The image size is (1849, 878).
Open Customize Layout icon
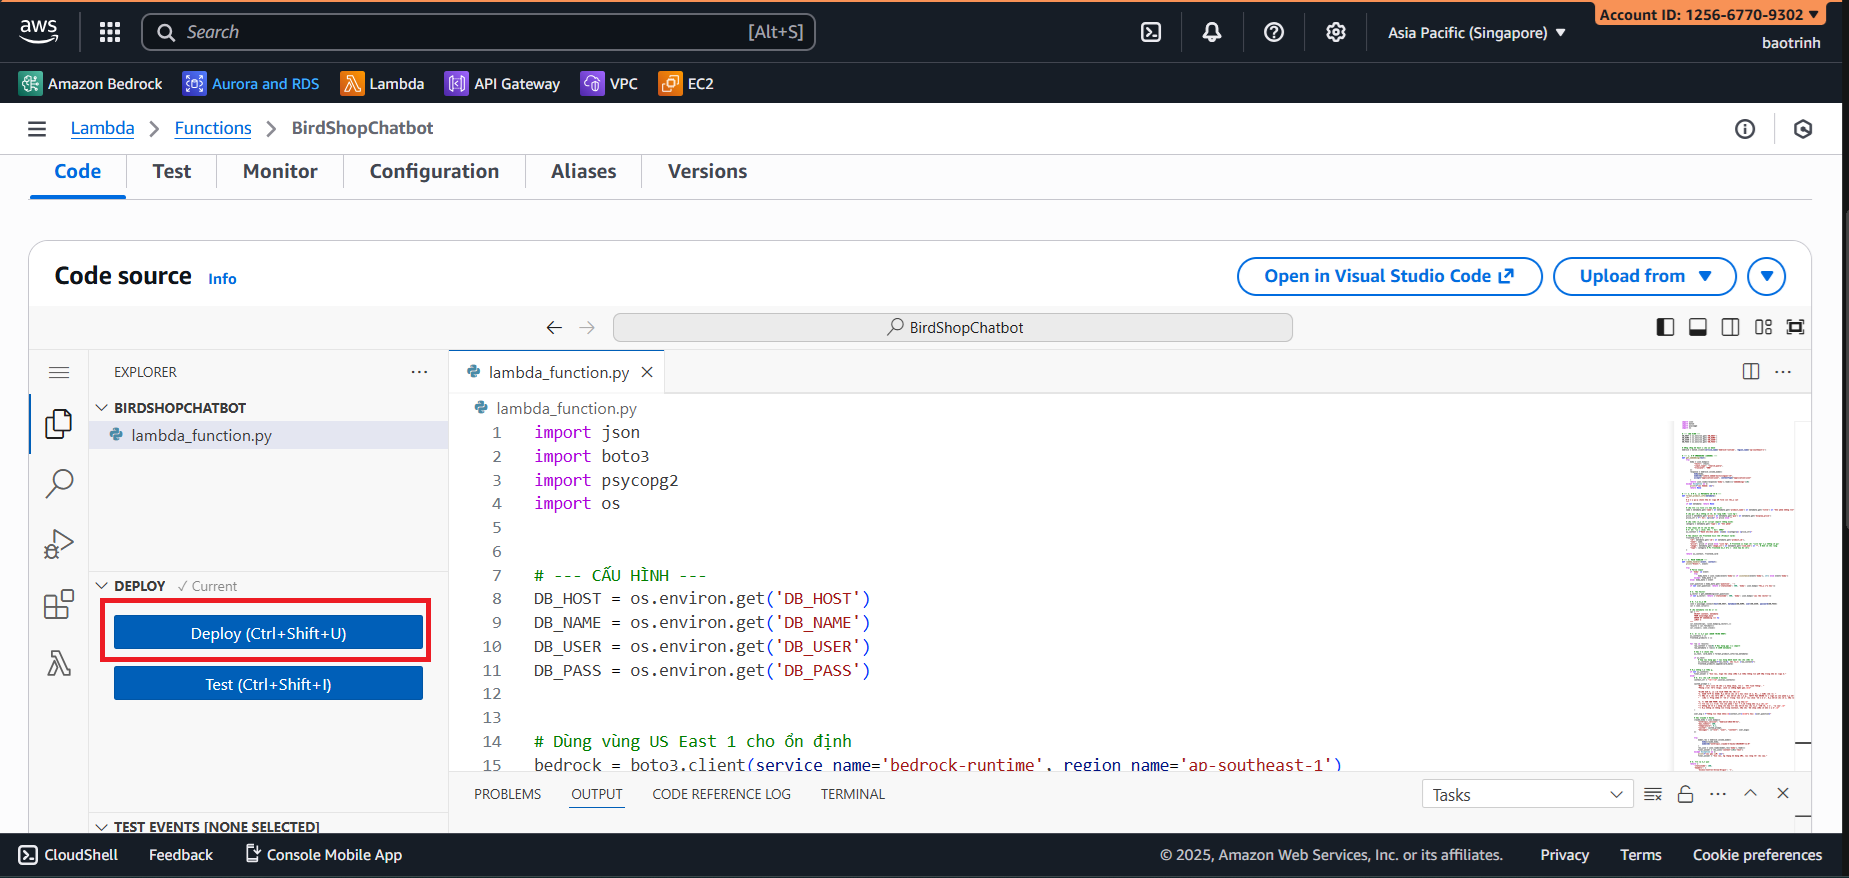point(1763,327)
